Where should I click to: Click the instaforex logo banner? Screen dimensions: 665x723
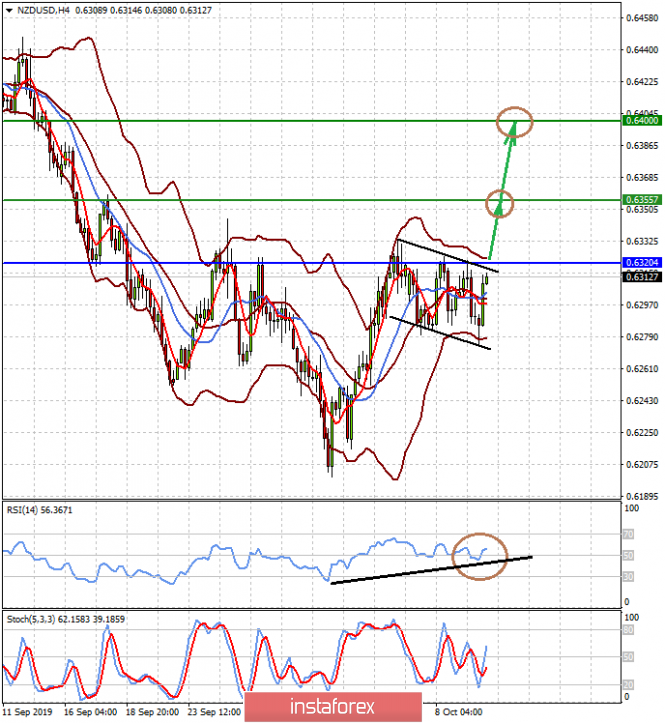pos(333,707)
